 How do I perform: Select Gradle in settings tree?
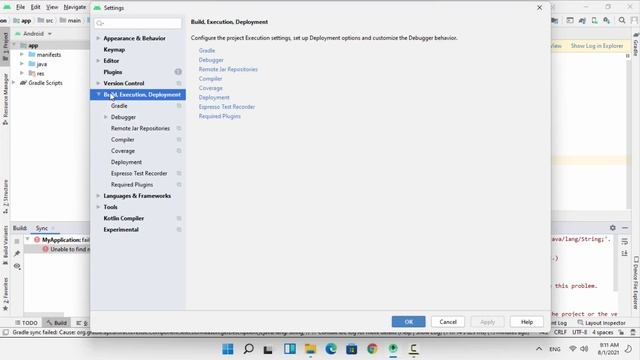(x=119, y=106)
